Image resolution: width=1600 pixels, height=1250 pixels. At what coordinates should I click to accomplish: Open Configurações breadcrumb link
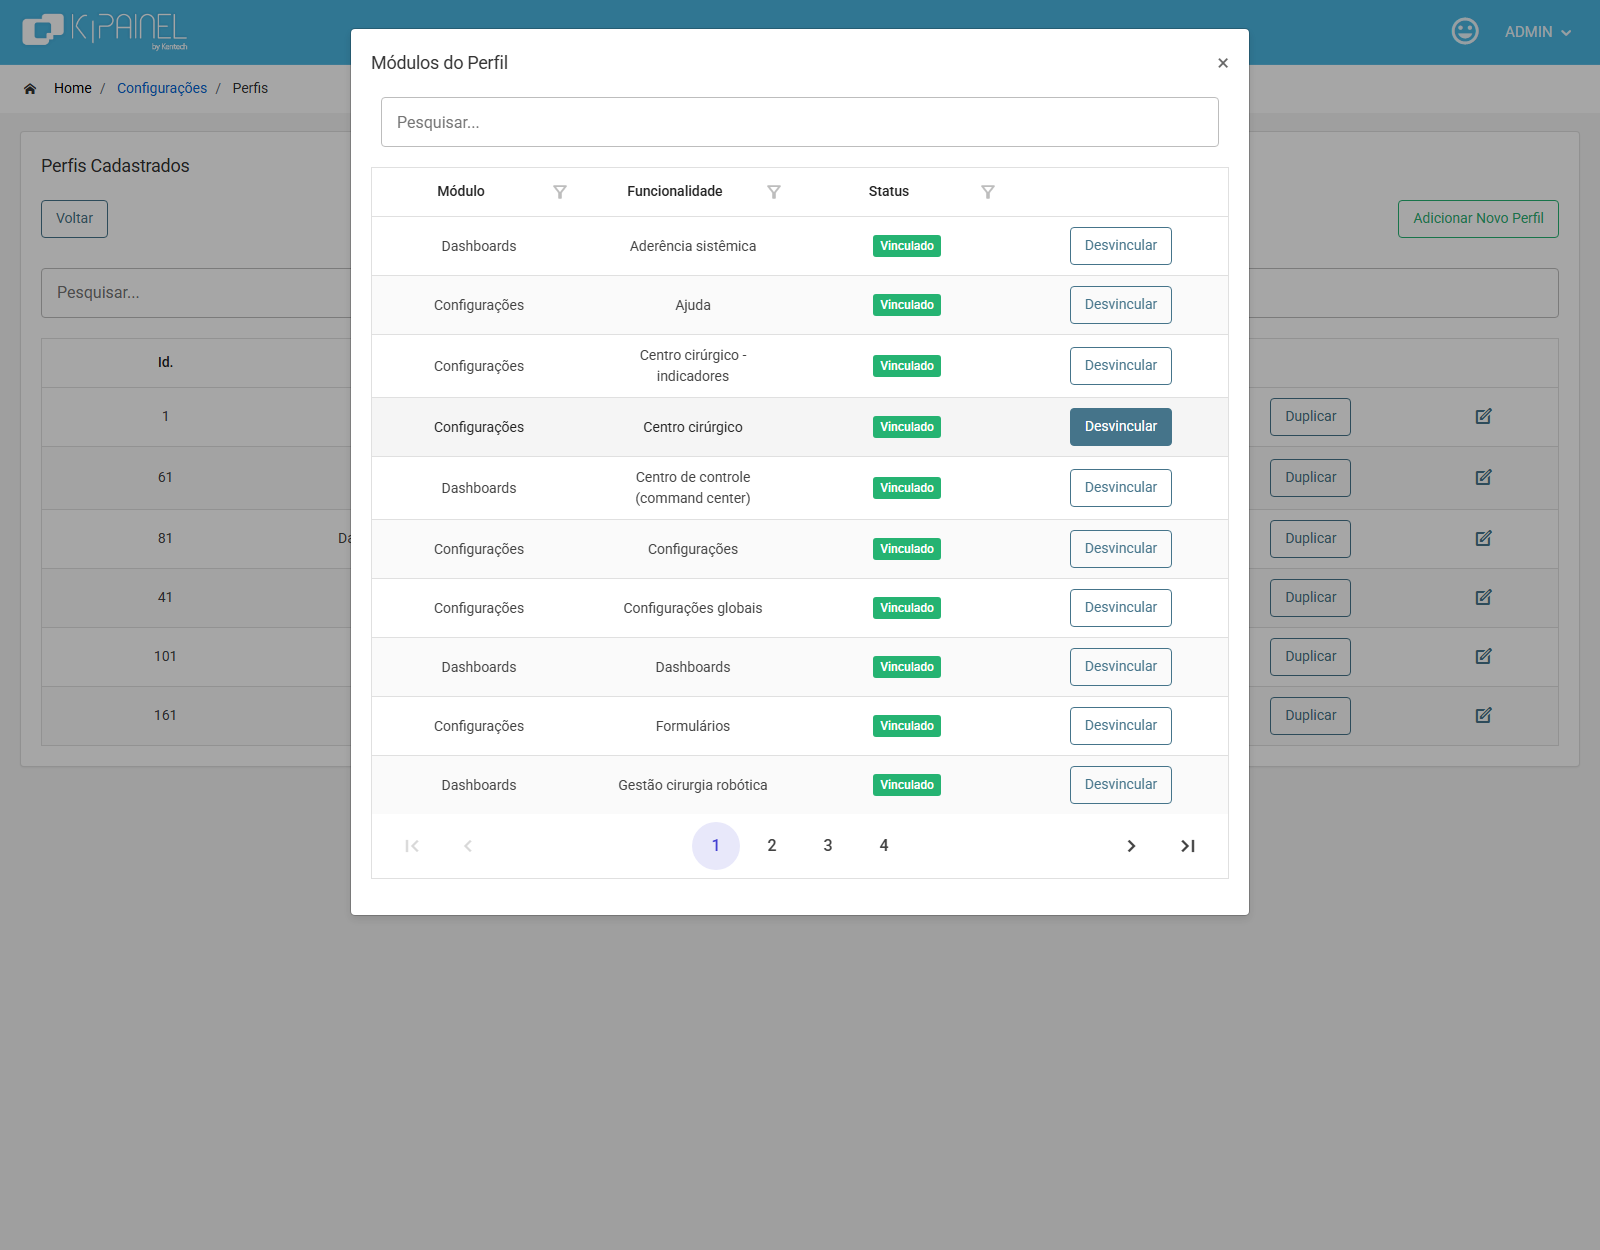point(162,88)
